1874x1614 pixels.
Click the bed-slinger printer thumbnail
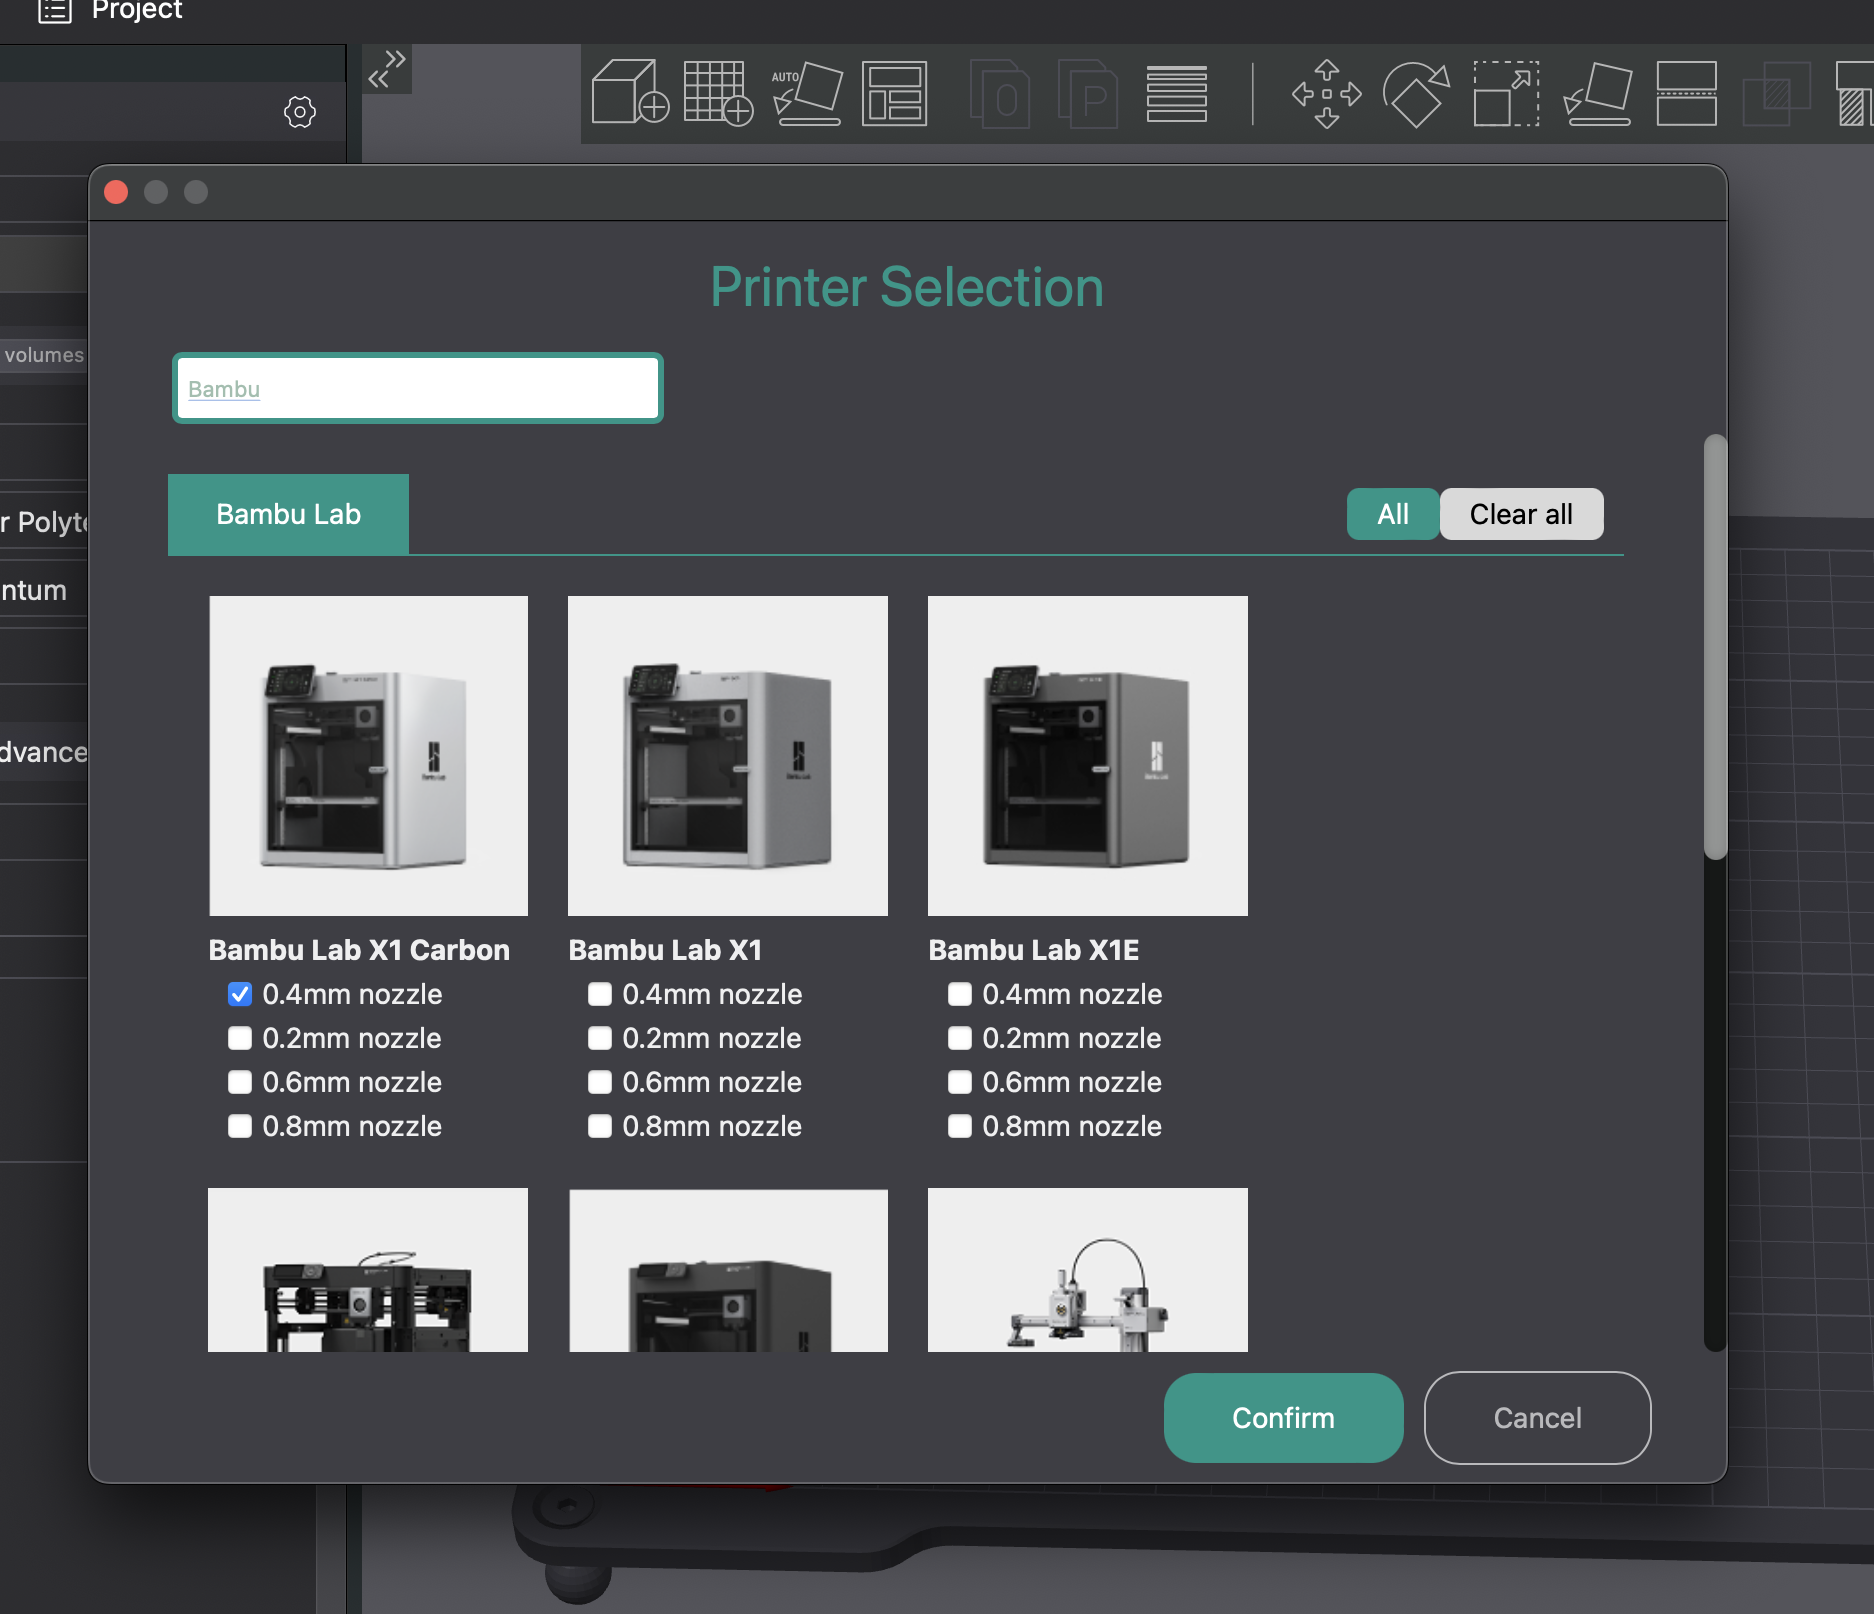pyautogui.click(x=1088, y=1270)
